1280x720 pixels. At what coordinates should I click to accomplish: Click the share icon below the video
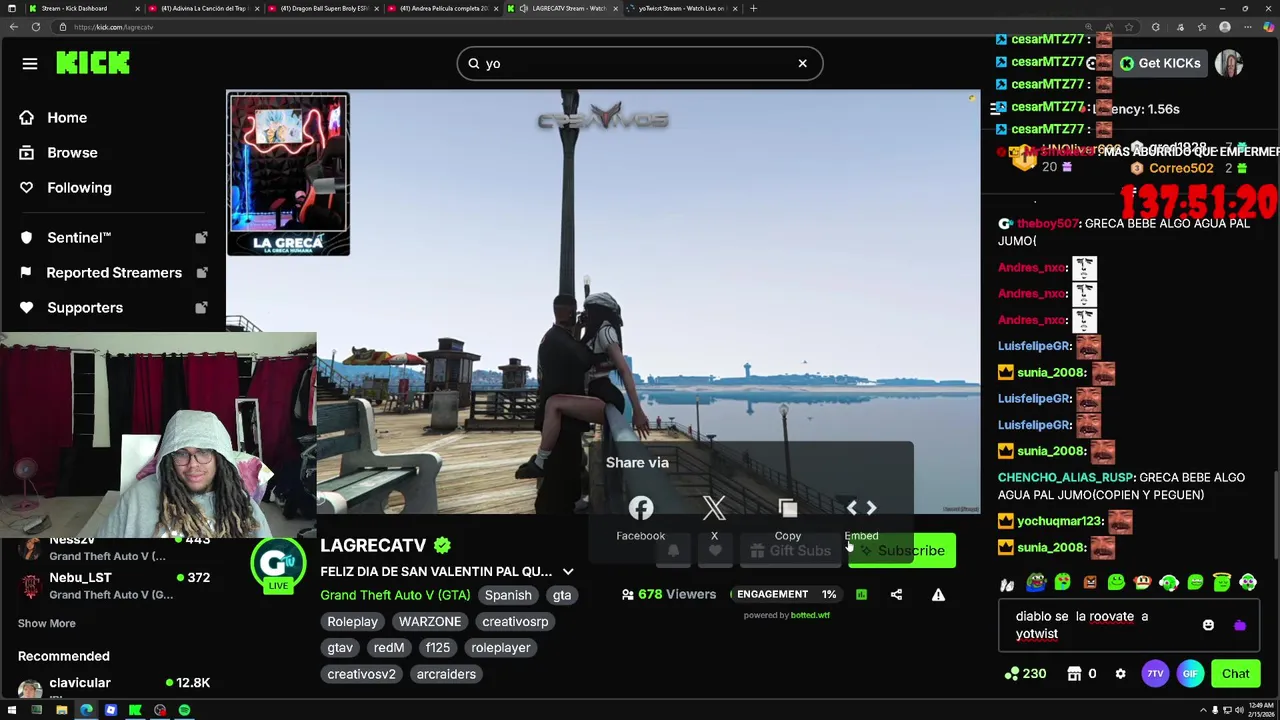896,595
